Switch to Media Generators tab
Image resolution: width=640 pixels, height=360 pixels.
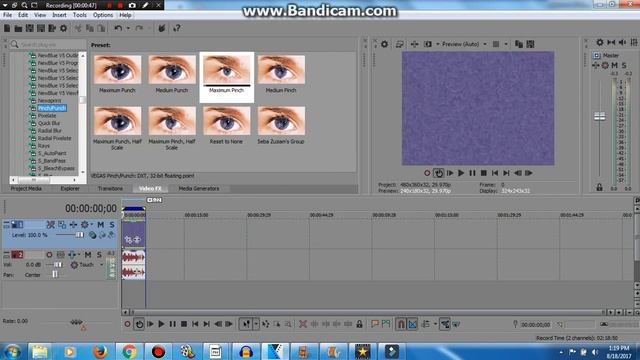tap(199, 189)
